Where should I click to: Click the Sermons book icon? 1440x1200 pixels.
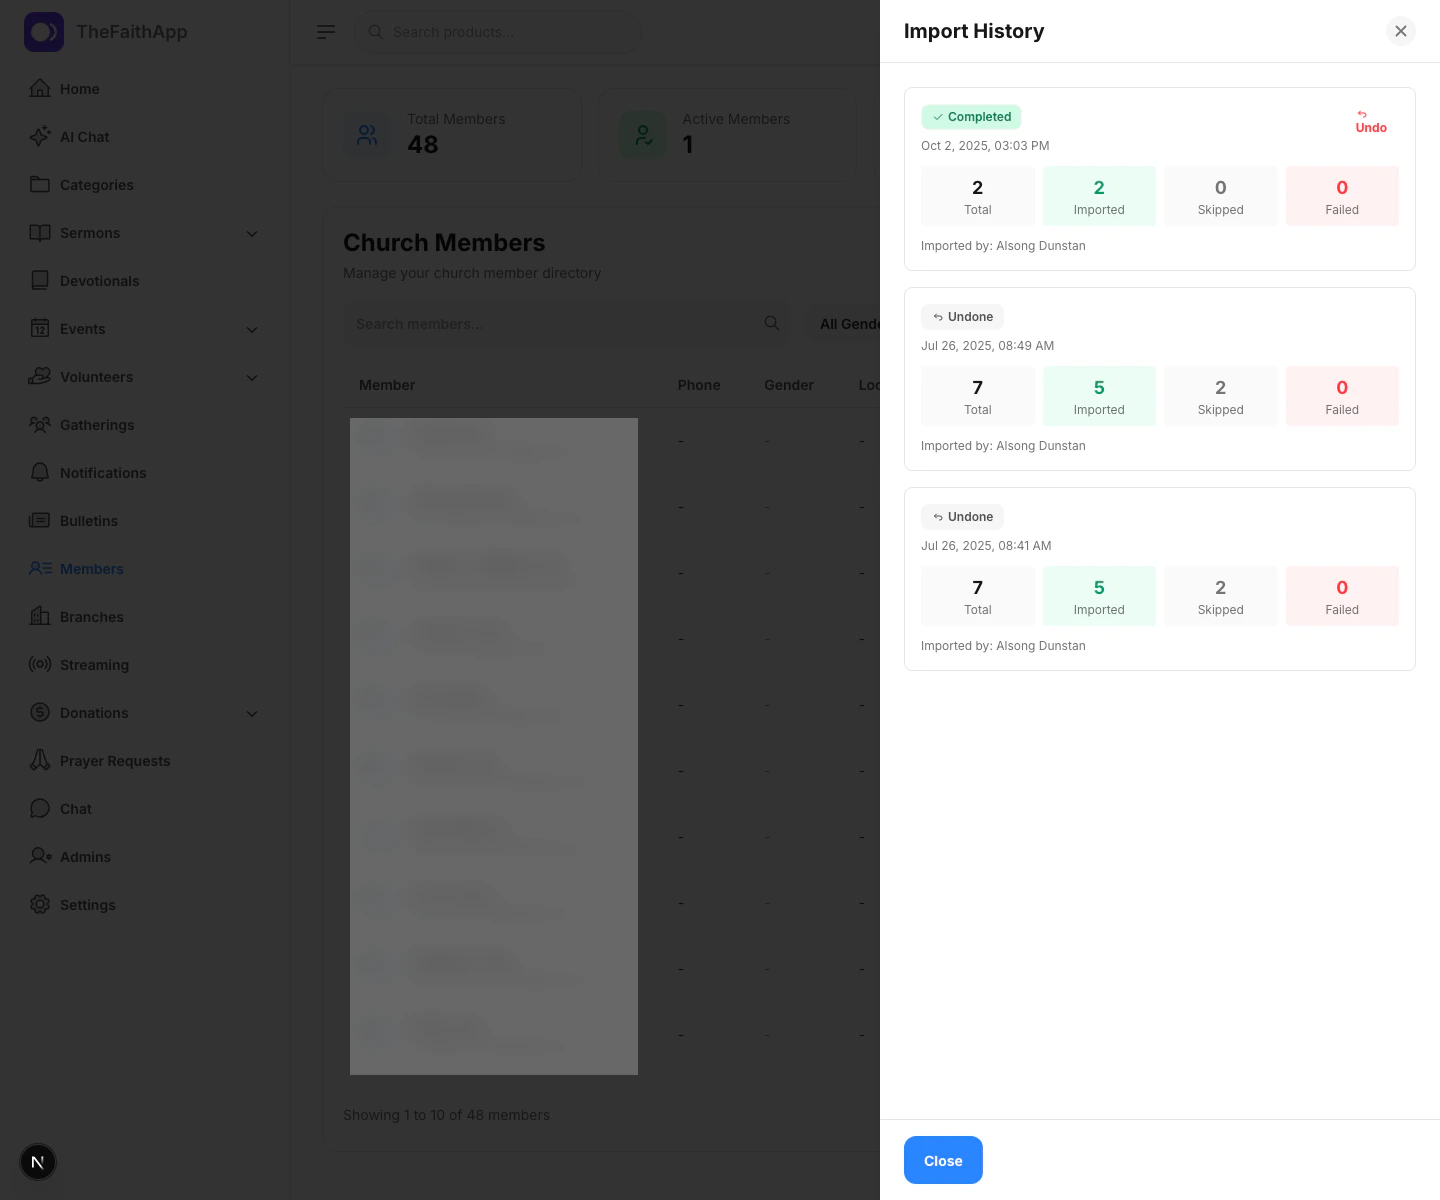(x=40, y=232)
